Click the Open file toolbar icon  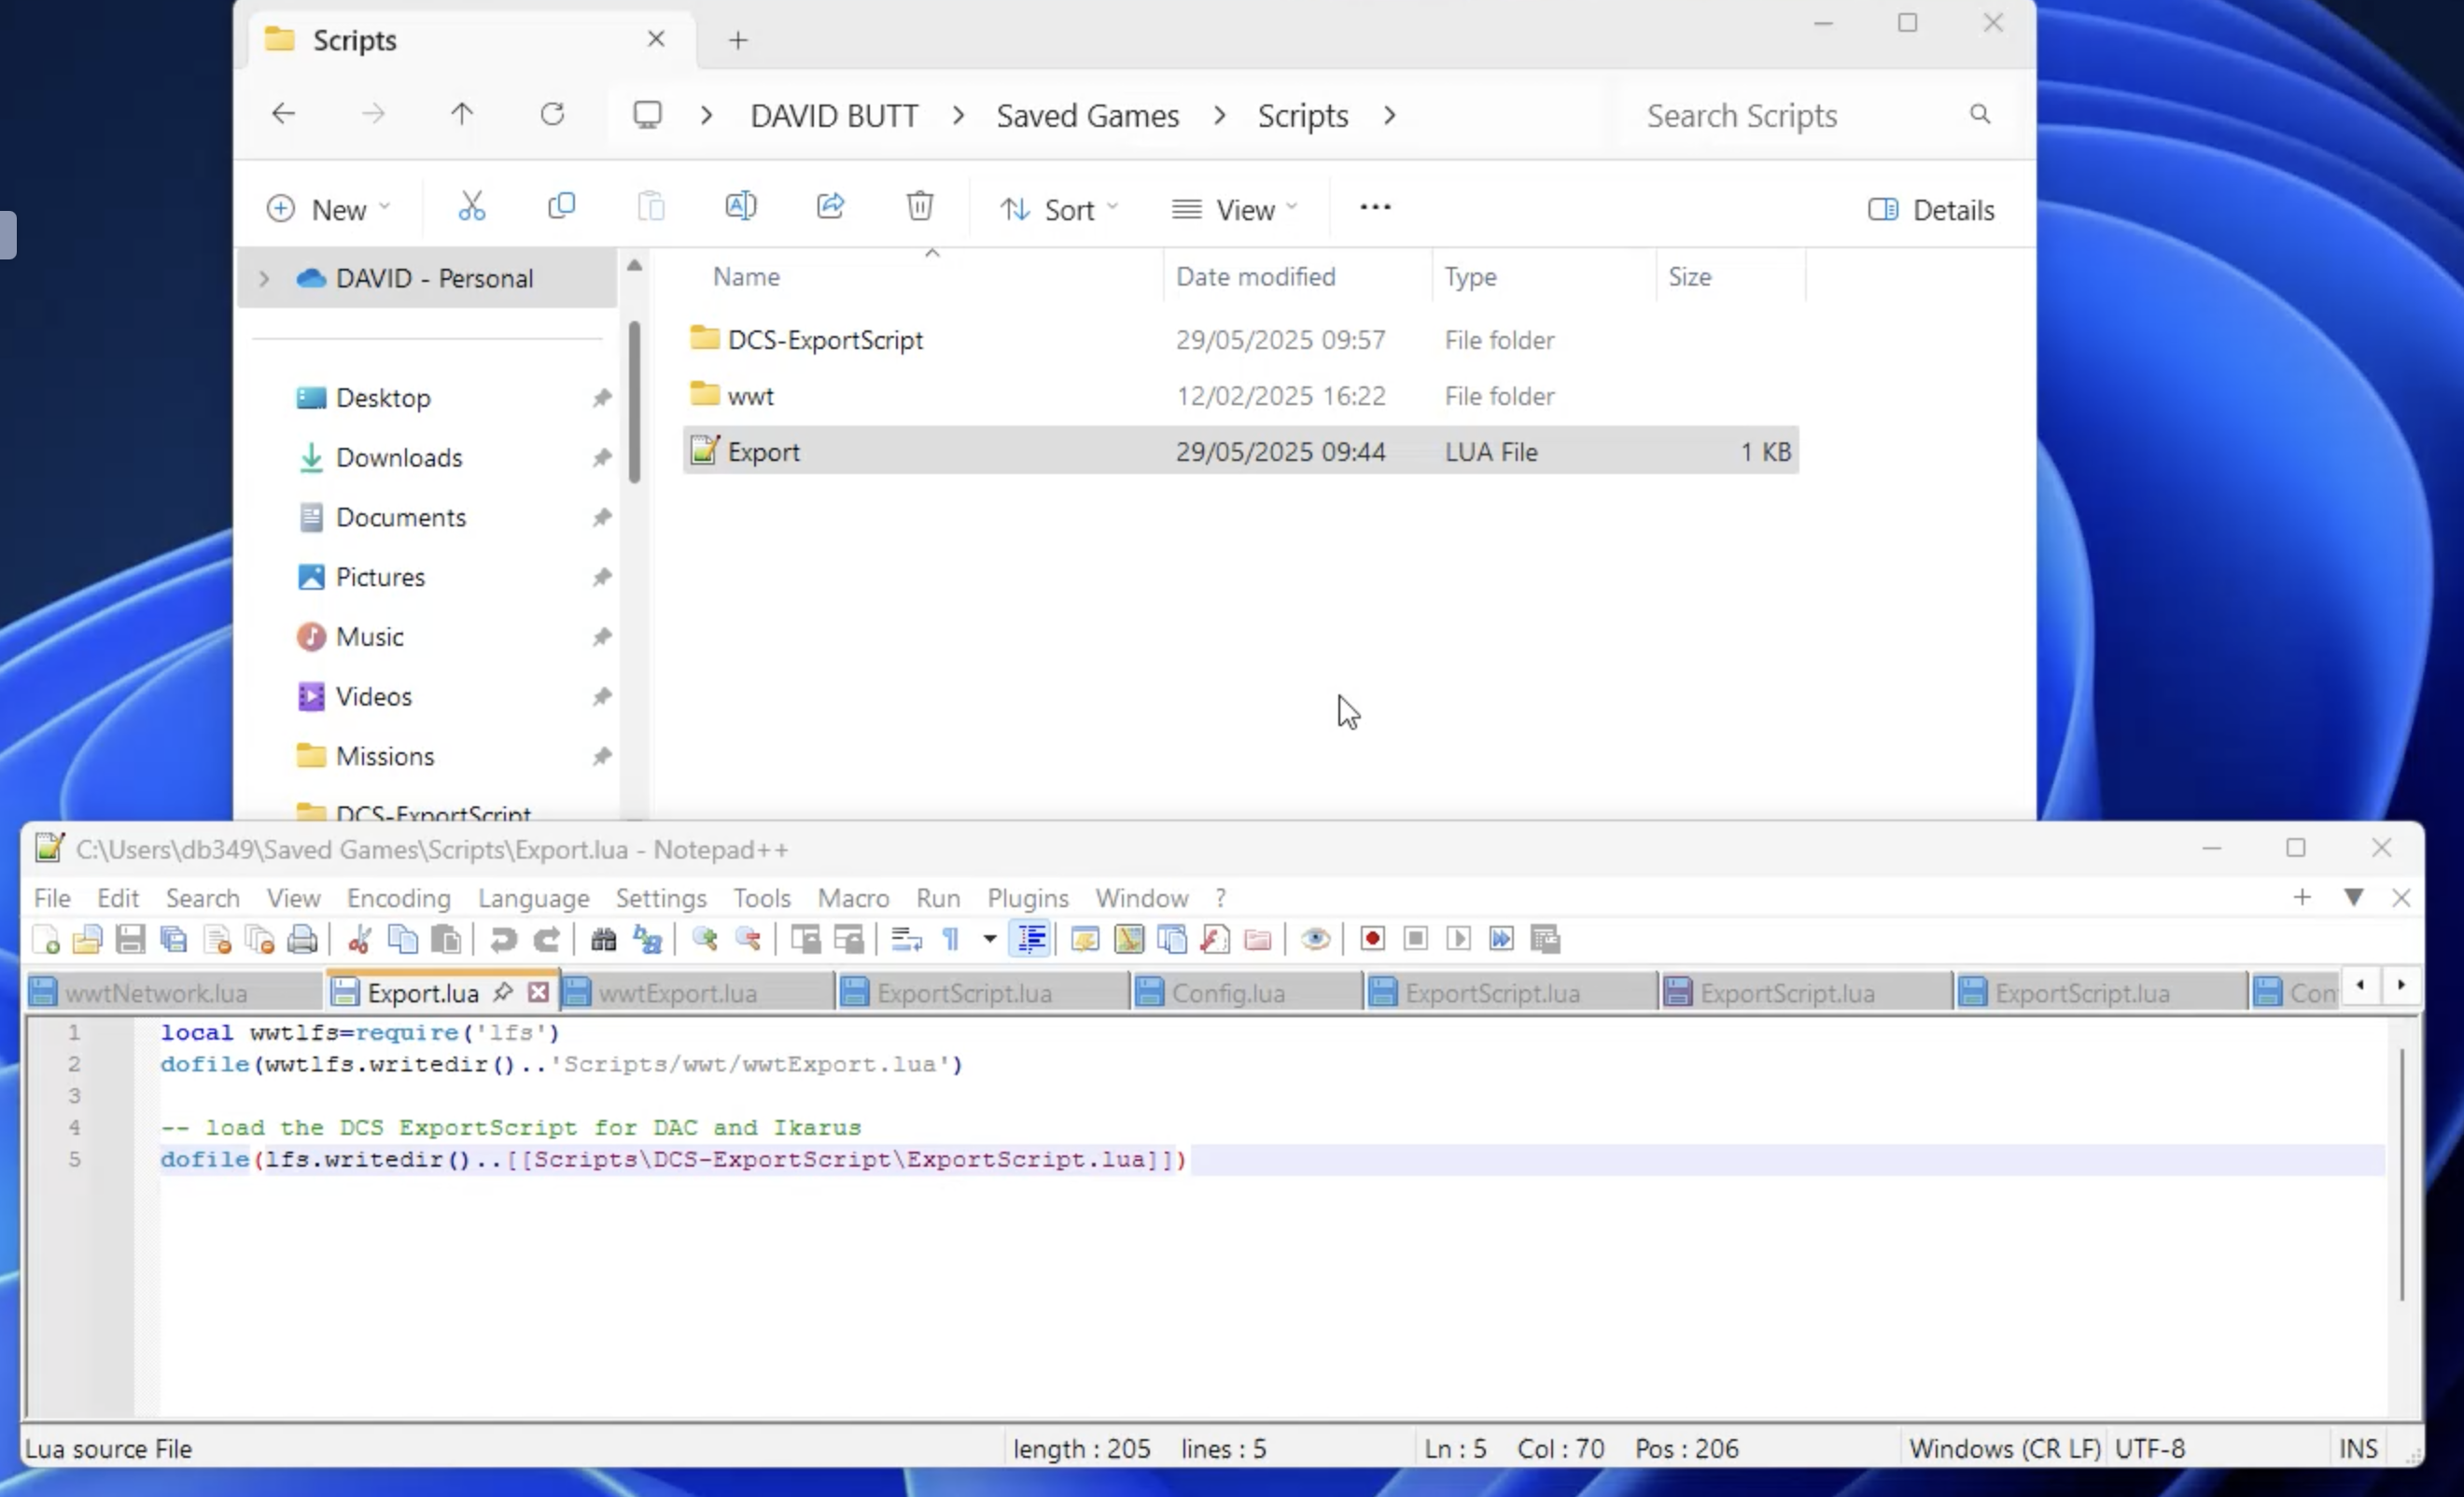click(x=88, y=939)
